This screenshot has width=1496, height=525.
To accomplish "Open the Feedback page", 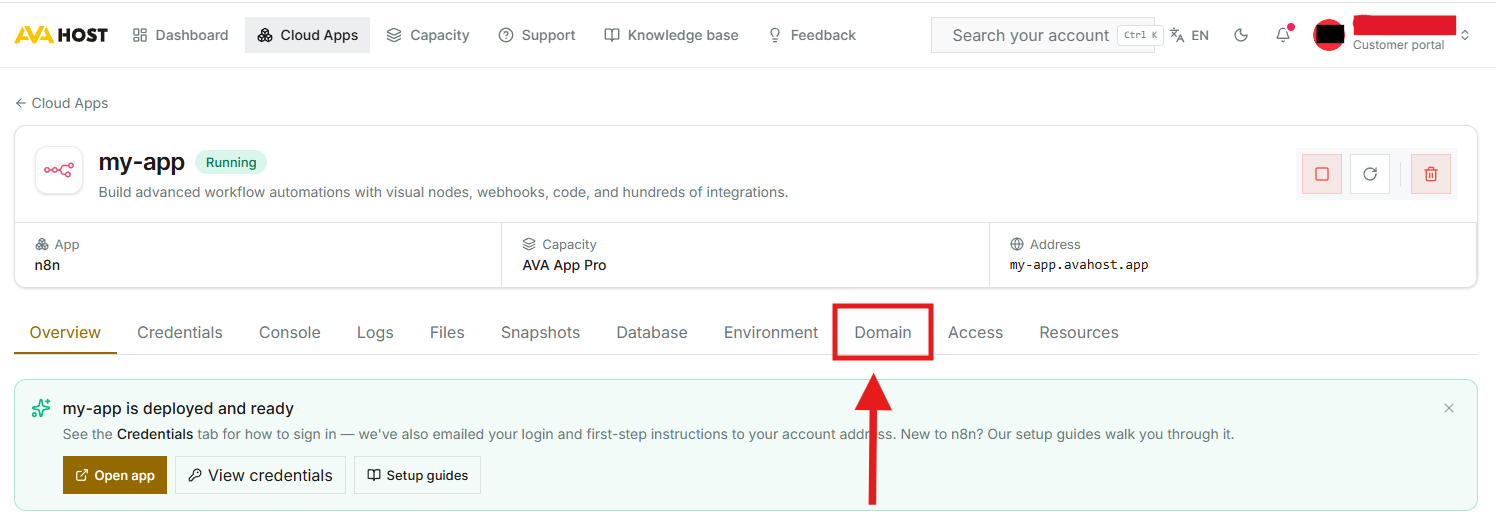I will (x=811, y=35).
